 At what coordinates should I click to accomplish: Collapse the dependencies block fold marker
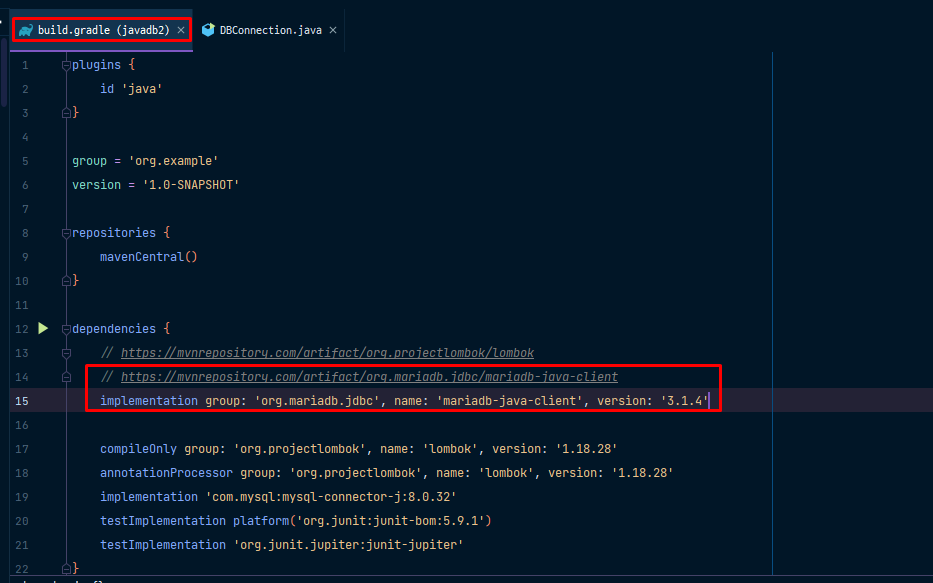66,329
